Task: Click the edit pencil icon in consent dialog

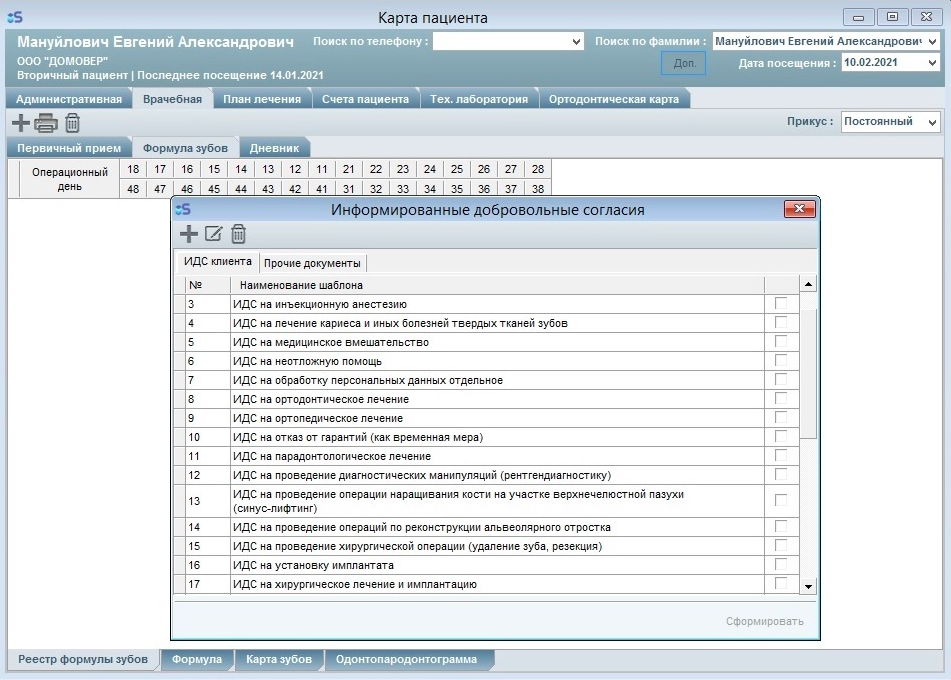Action: (213, 234)
